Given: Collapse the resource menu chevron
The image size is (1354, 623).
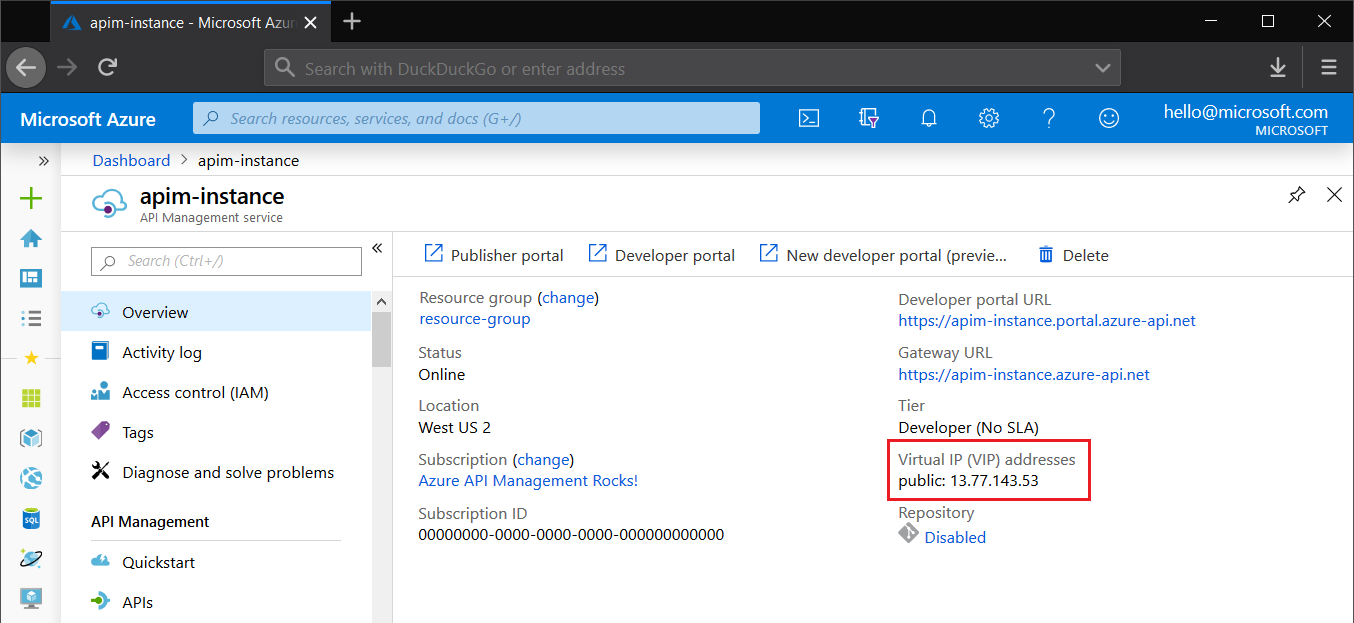Looking at the screenshot, I should point(377,248).
